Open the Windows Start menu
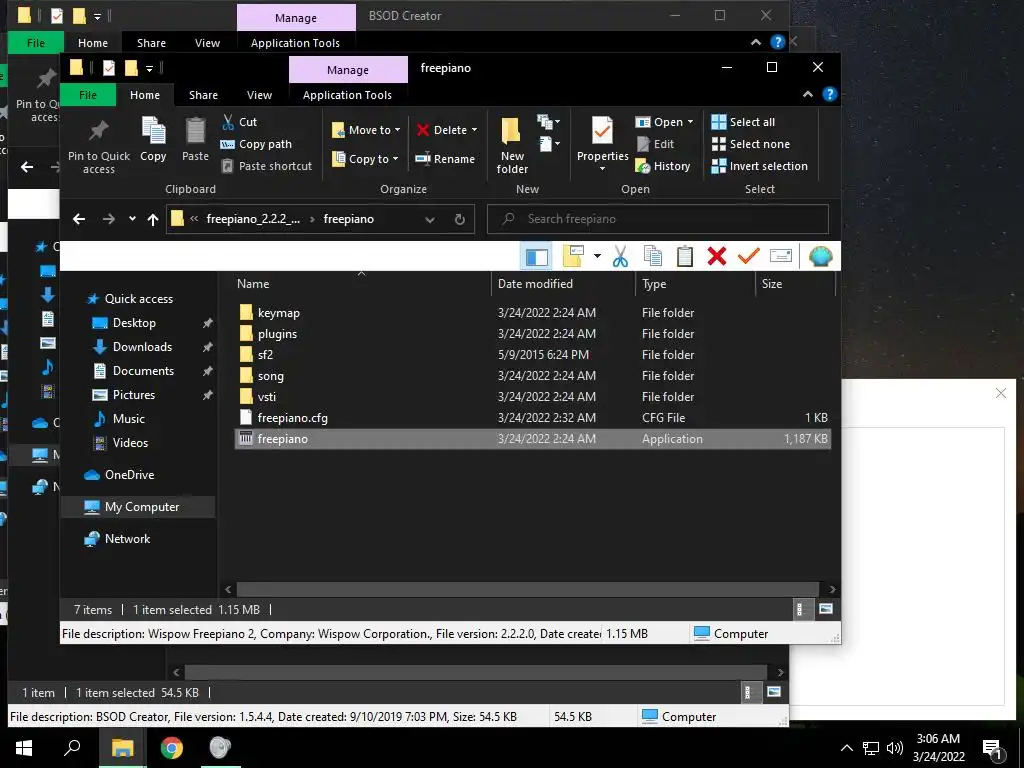The image size is (1024, 768). pyautogui.click(x=24, y=748)
